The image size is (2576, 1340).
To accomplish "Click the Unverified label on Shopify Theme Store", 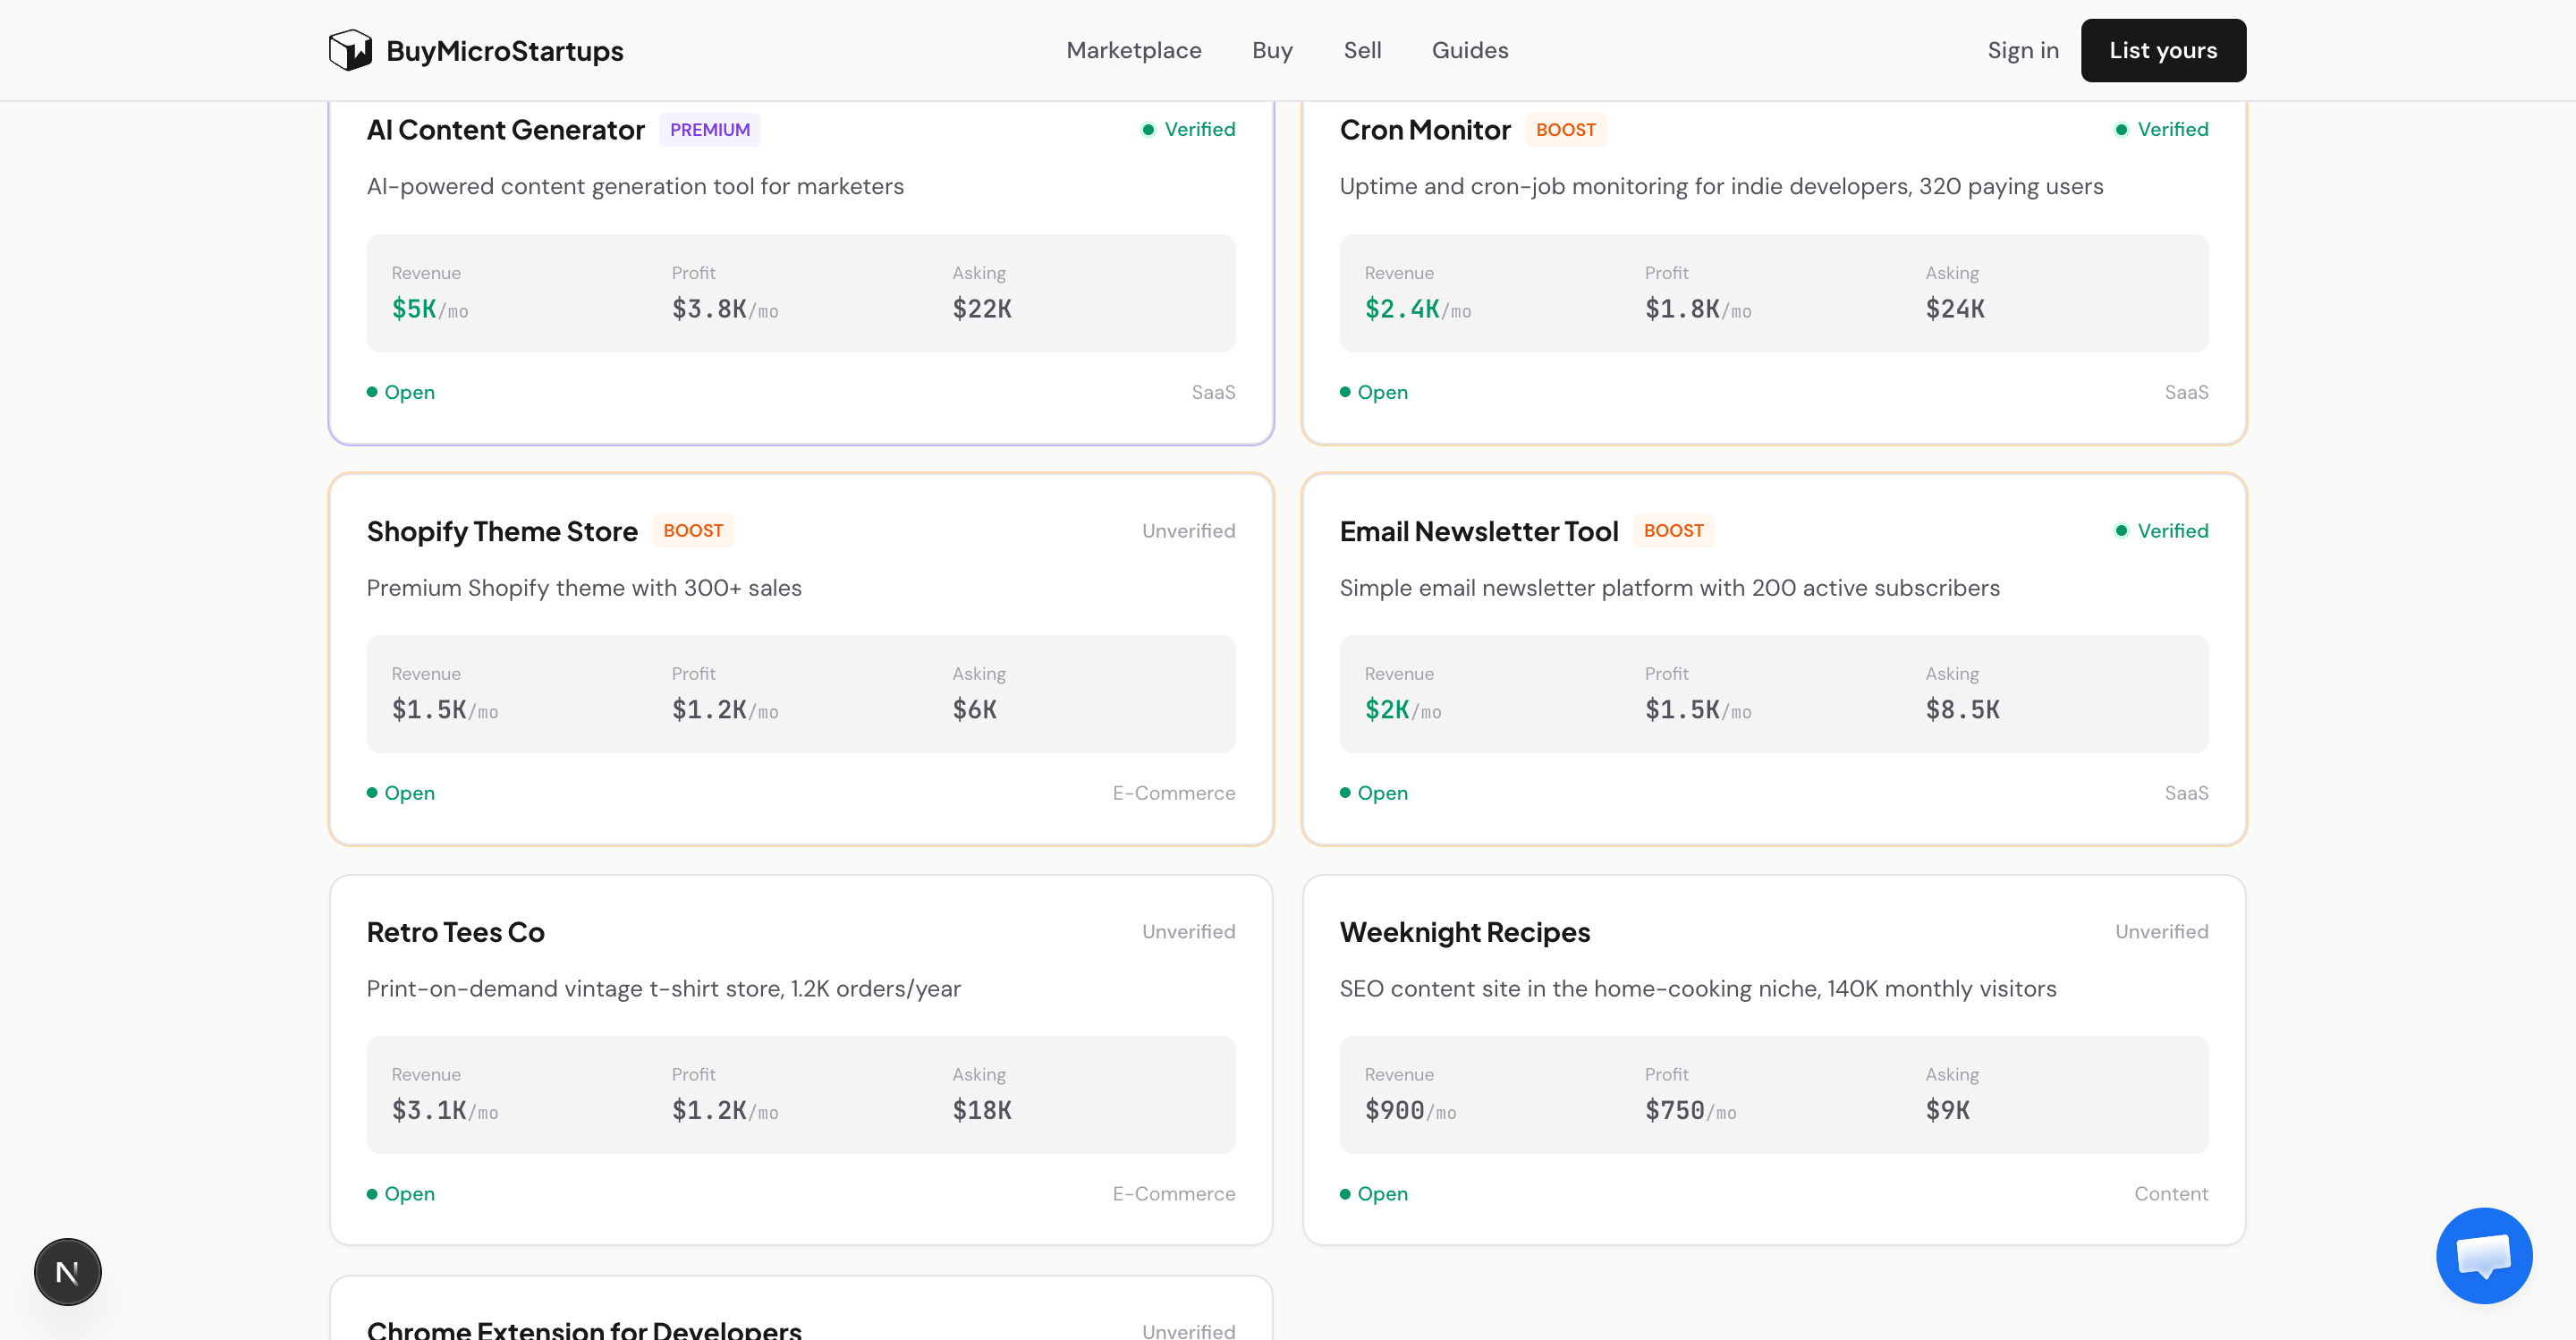I will tap(1189, 531).
